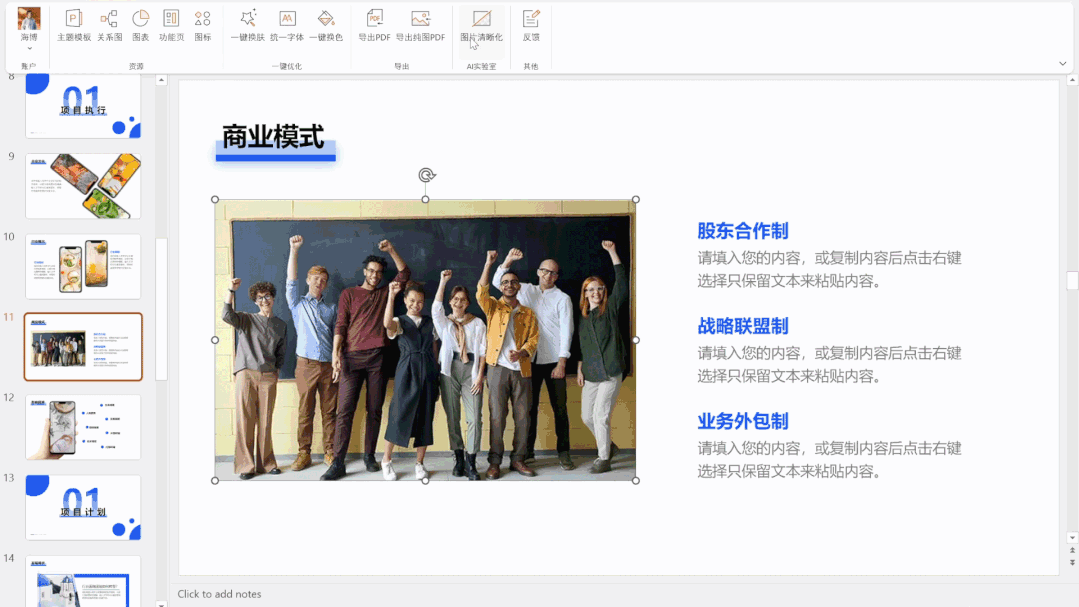
Task: Export presentation with 导出PDF
Action: click(374, 25)
